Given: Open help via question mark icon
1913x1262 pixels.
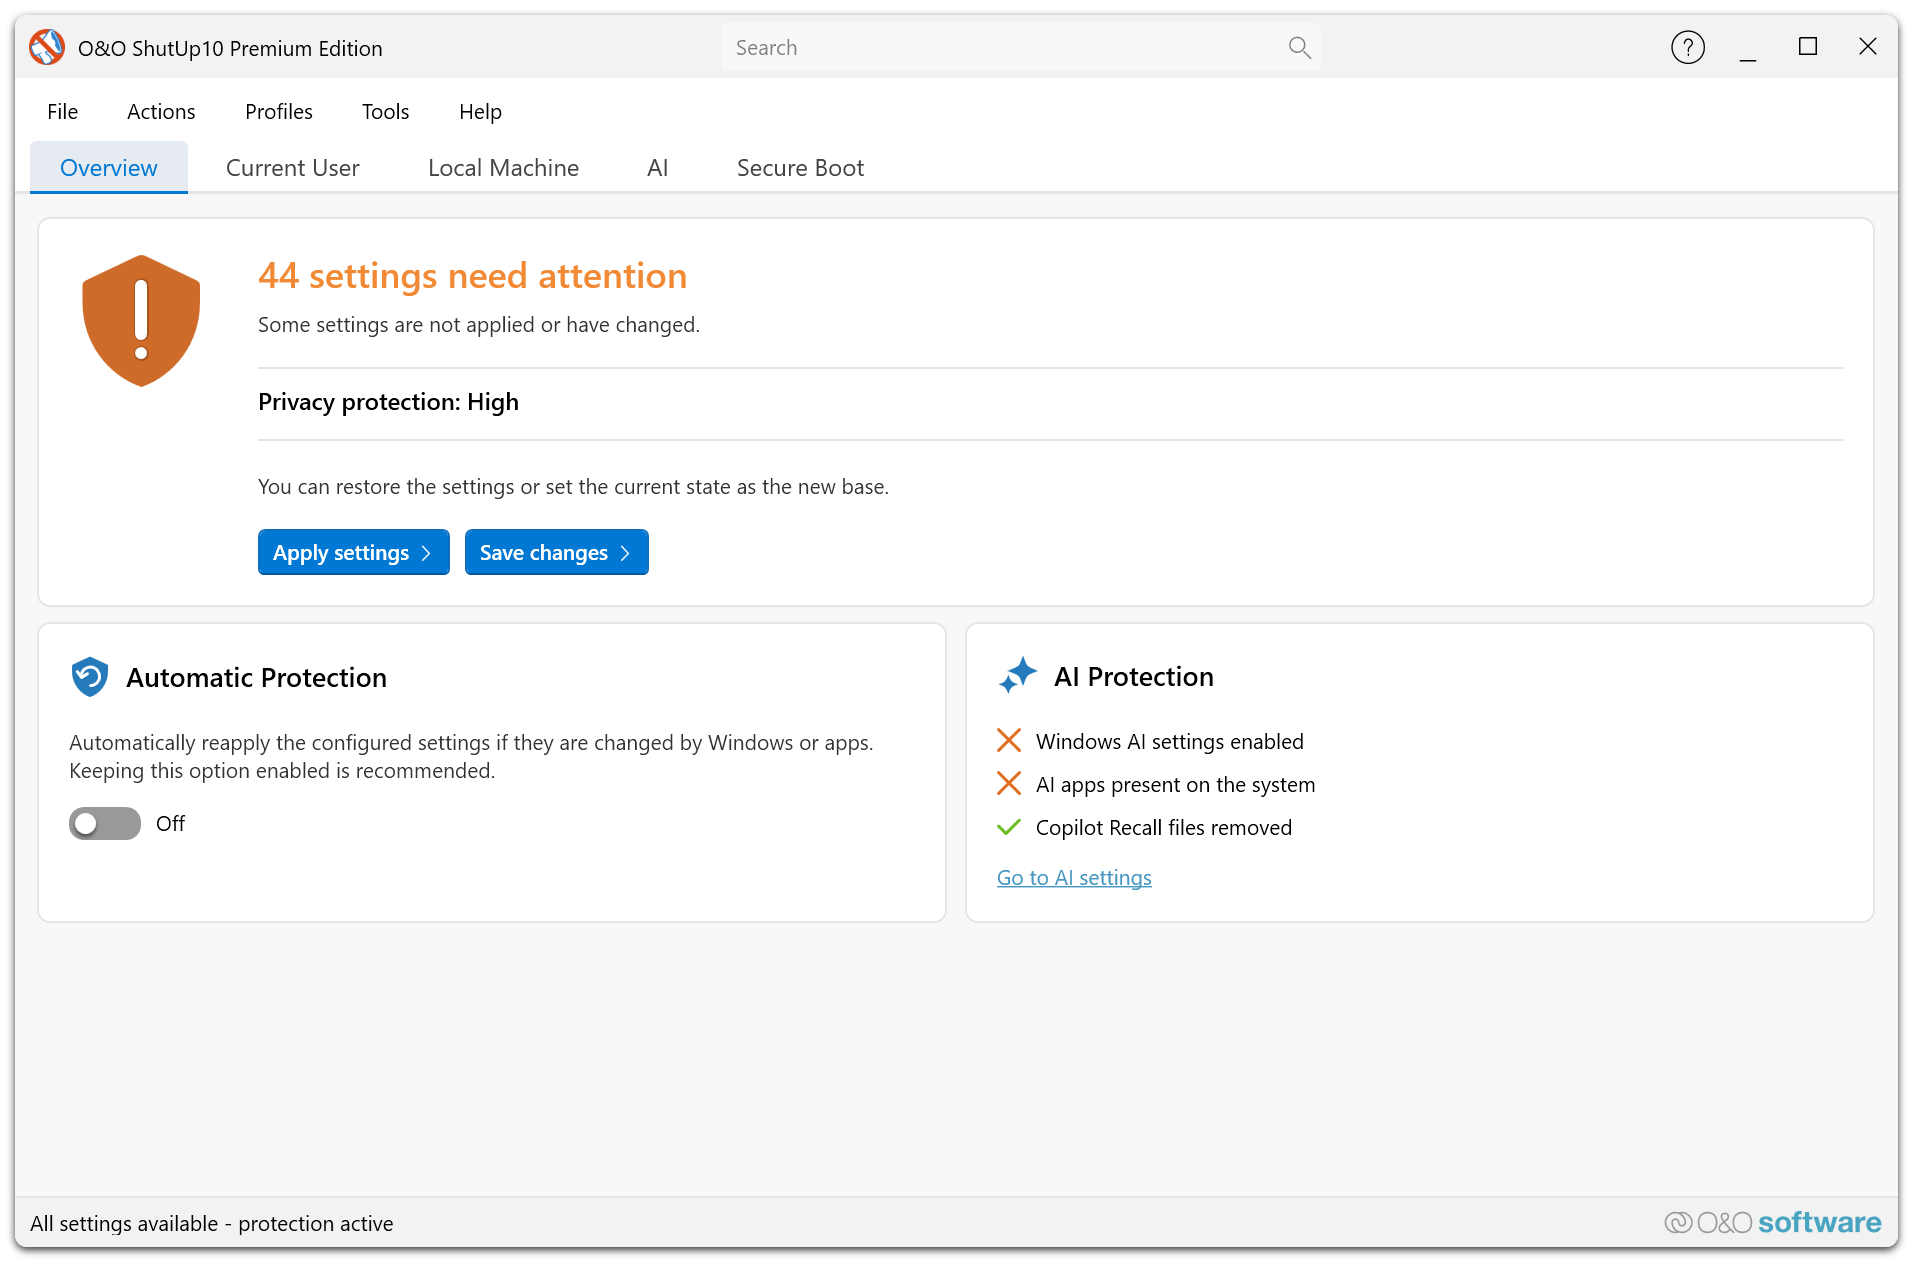Looking at the screenshot, I should [1688, 47].
